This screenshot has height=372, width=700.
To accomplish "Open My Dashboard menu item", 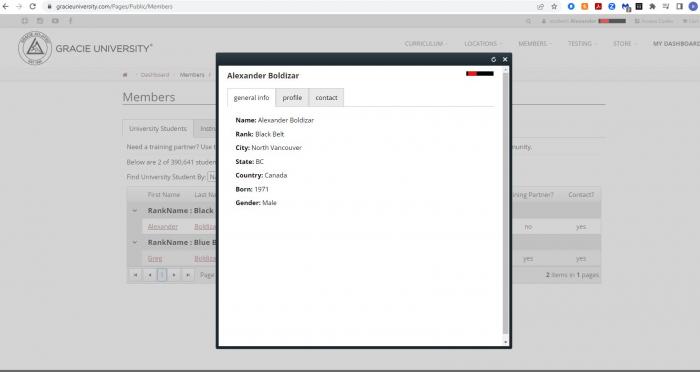I will 676,44.
